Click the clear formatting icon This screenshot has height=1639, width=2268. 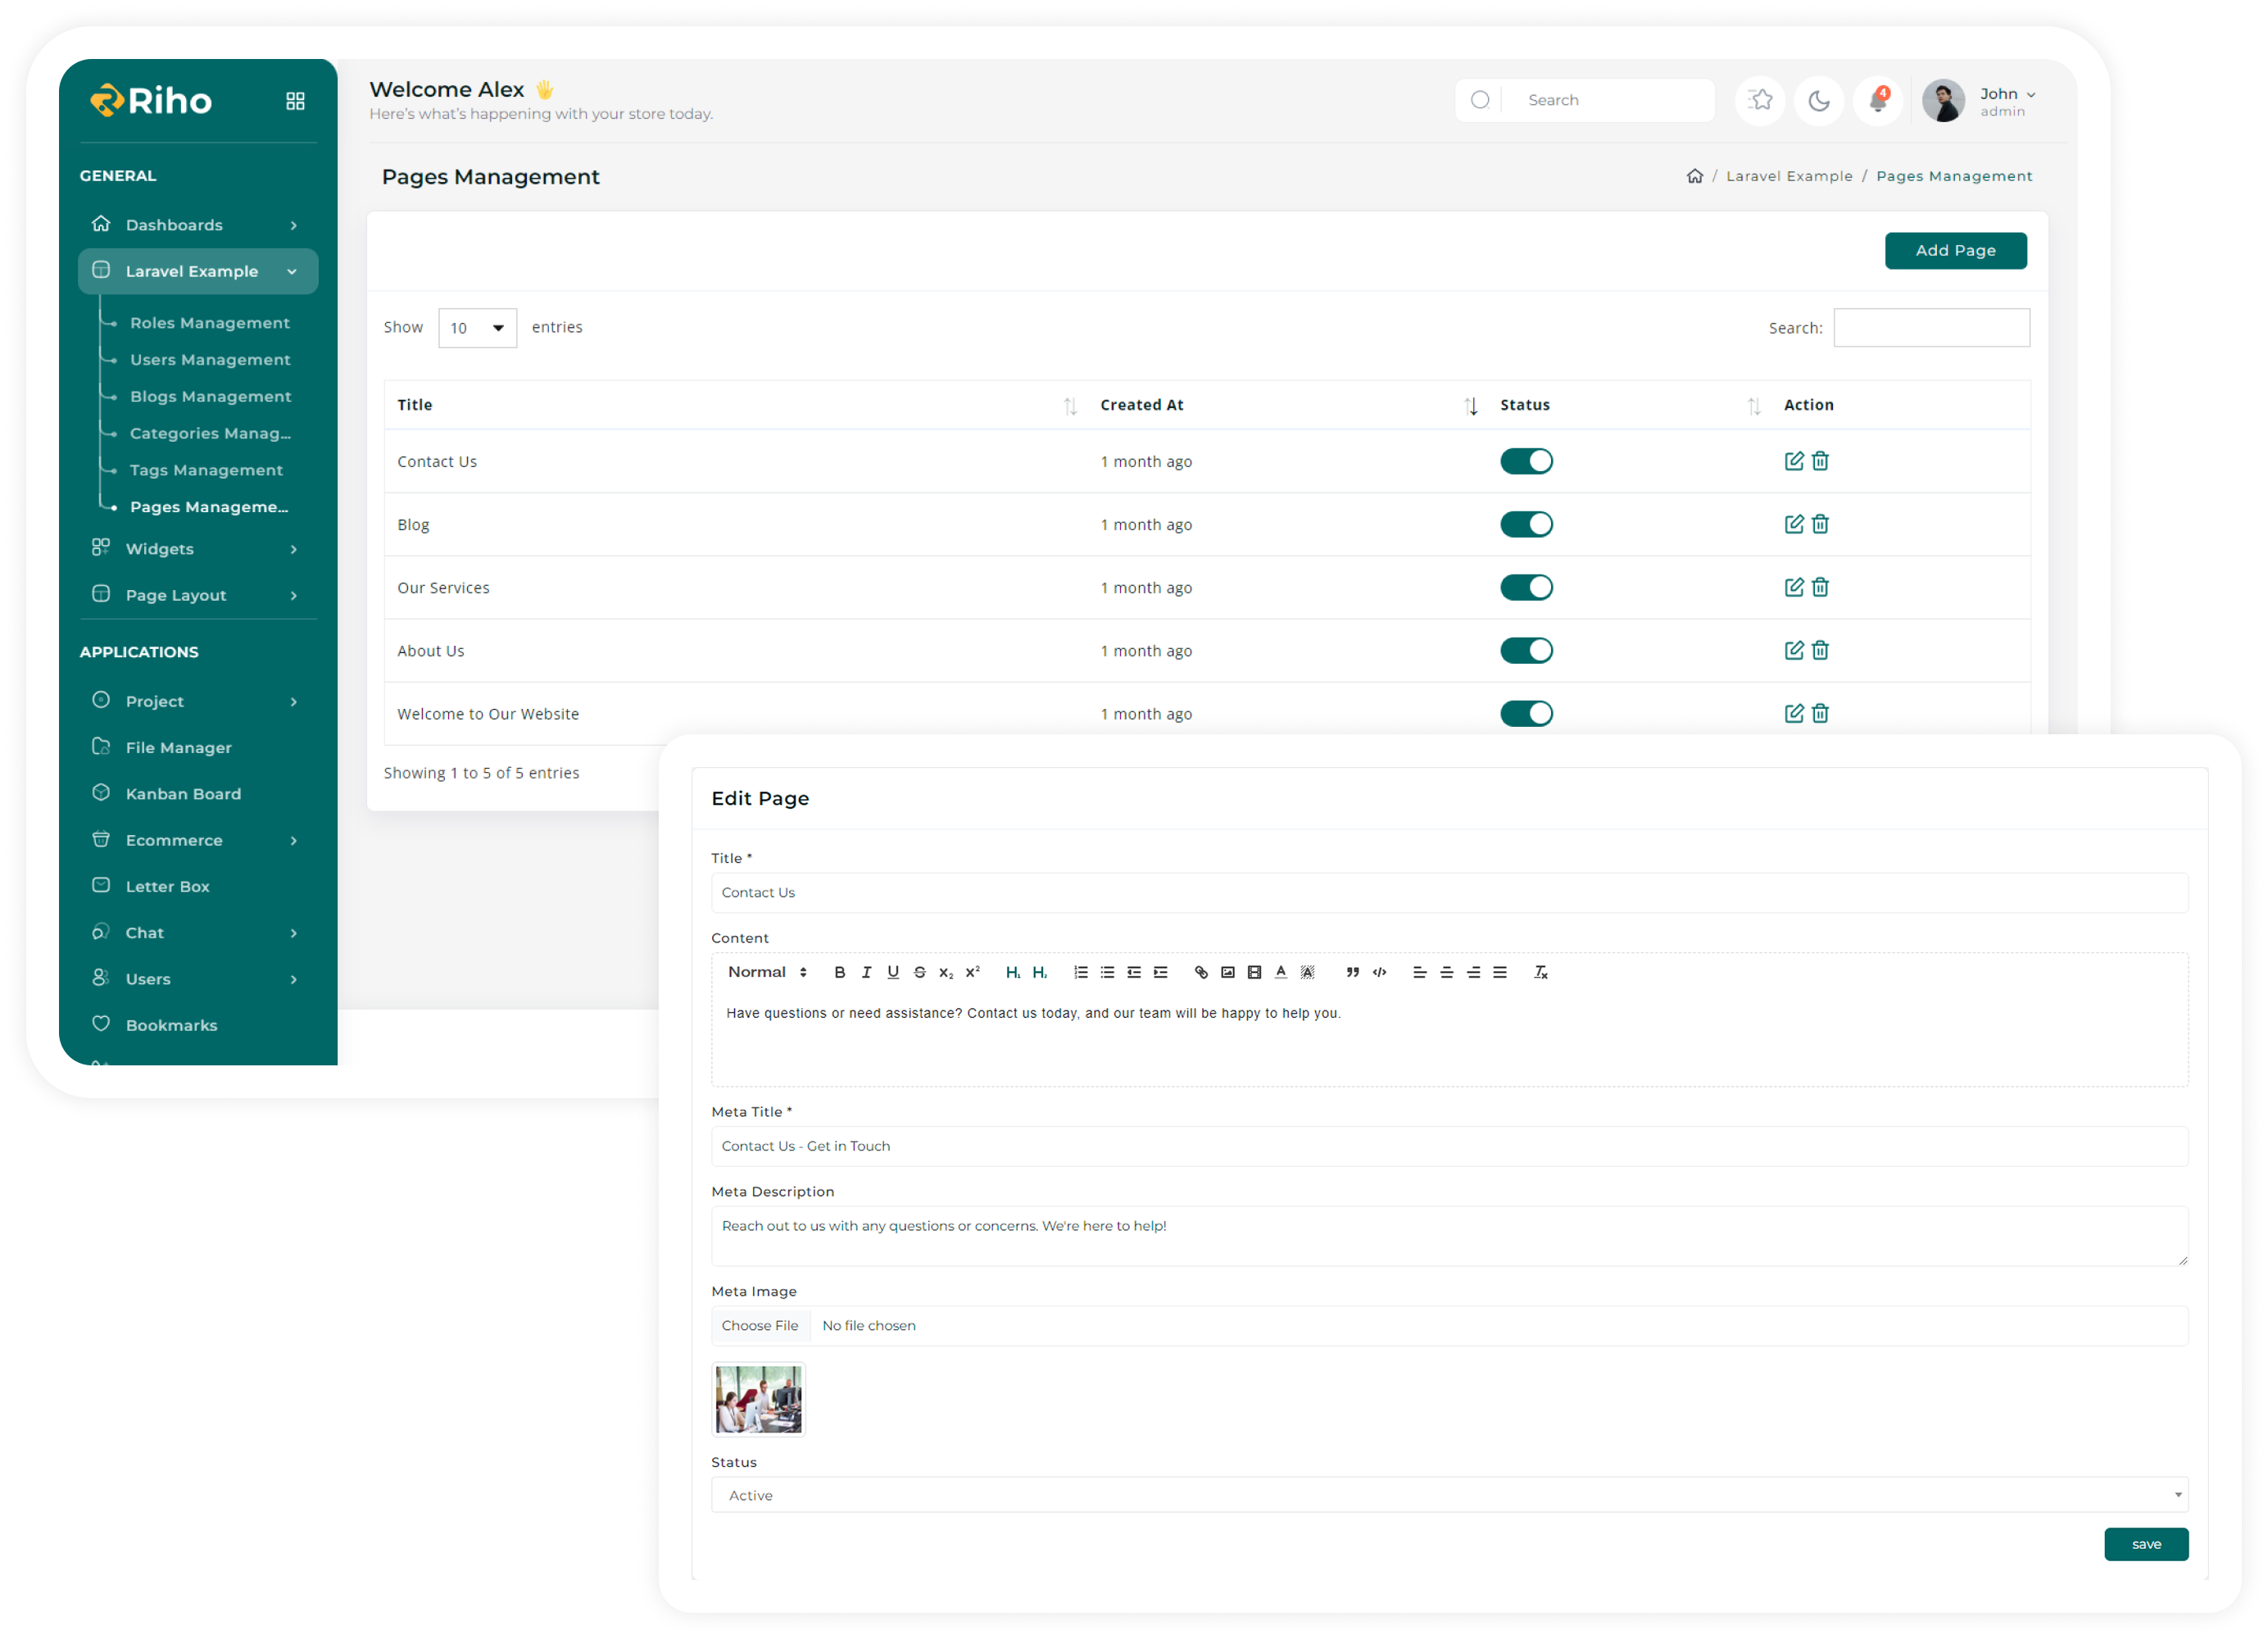click(1540, 972)
